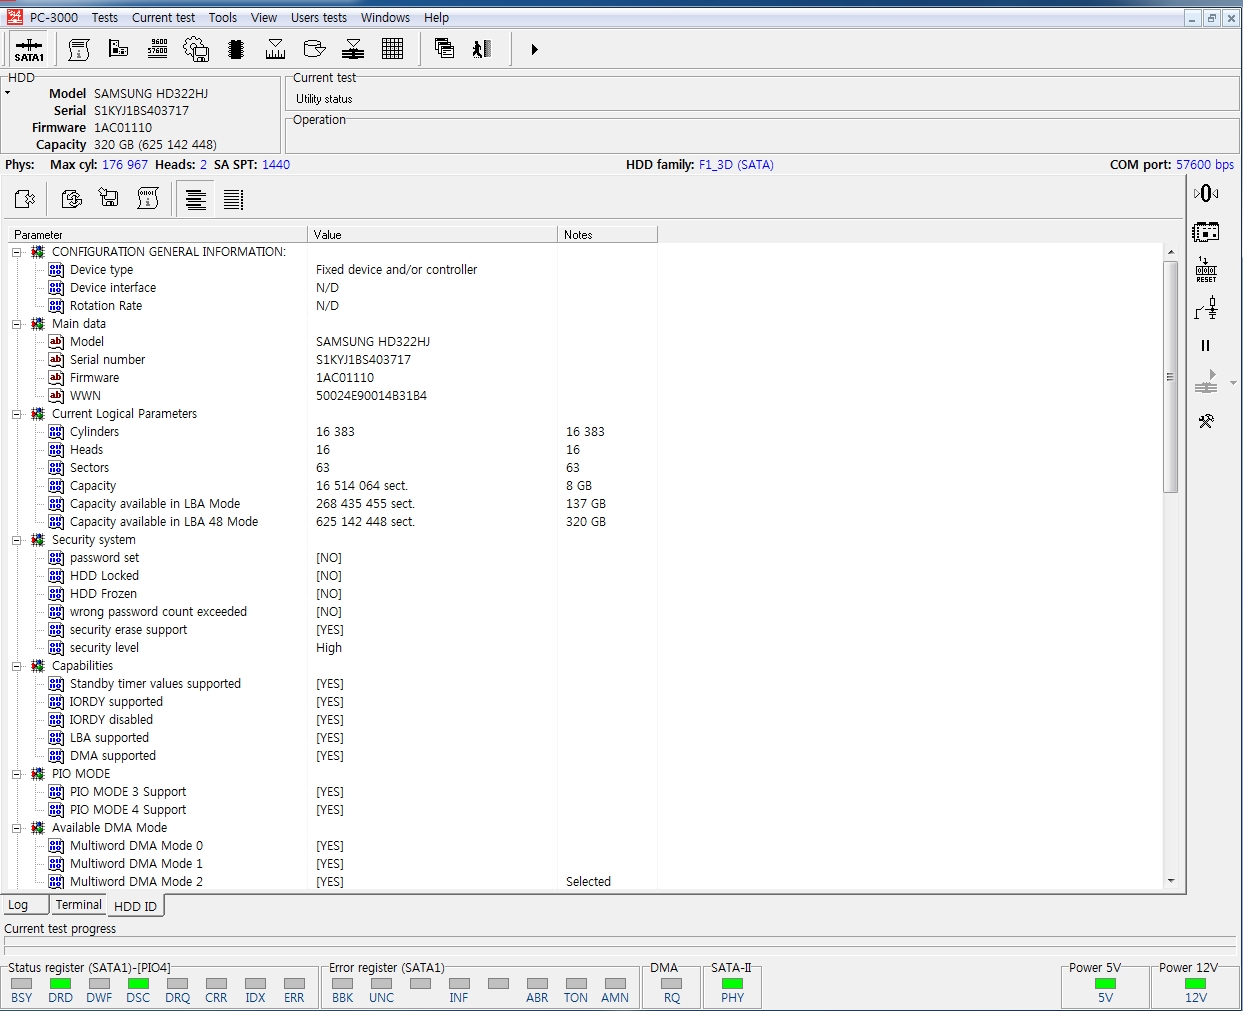Collapse the Main data tree node

[17, 324]
